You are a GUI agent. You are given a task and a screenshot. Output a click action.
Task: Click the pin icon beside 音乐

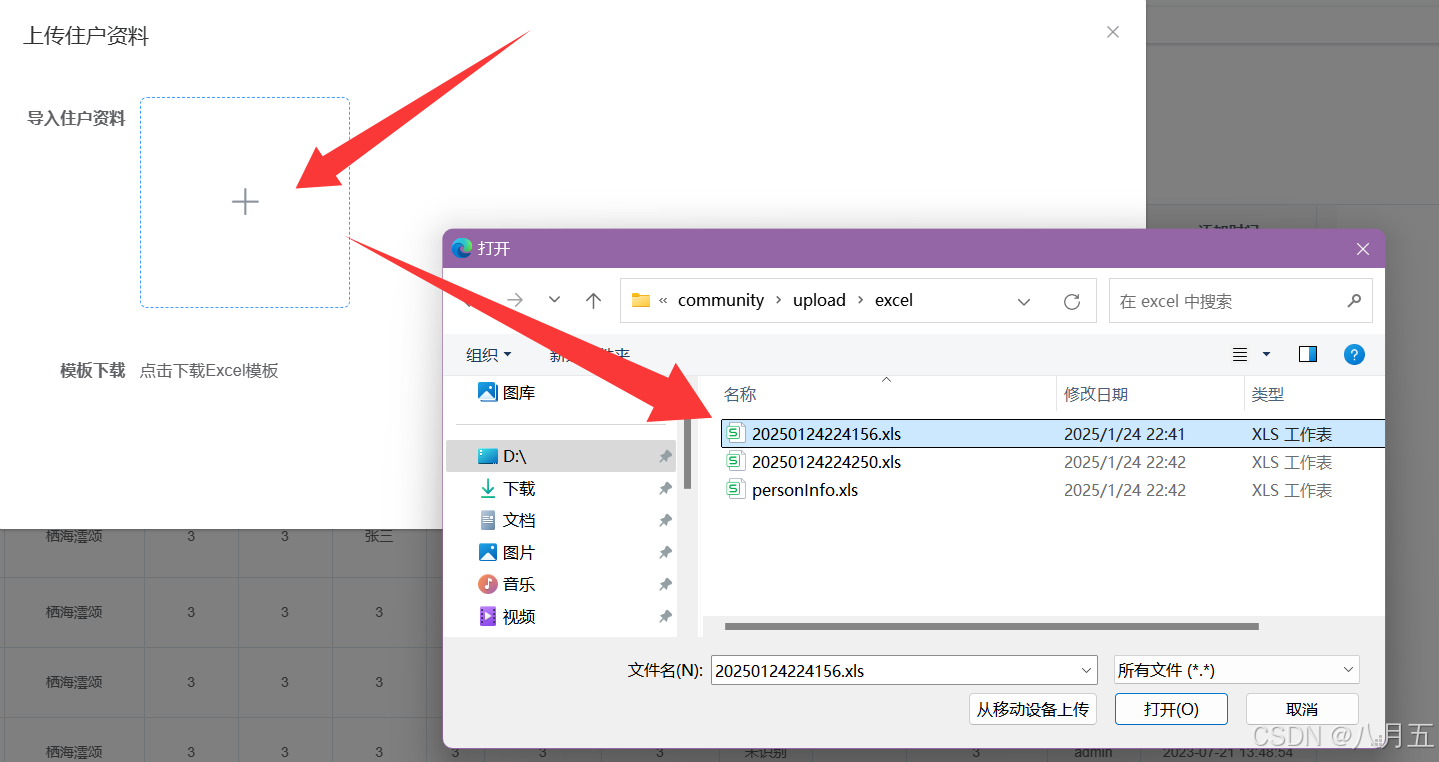tap(664, 585)
